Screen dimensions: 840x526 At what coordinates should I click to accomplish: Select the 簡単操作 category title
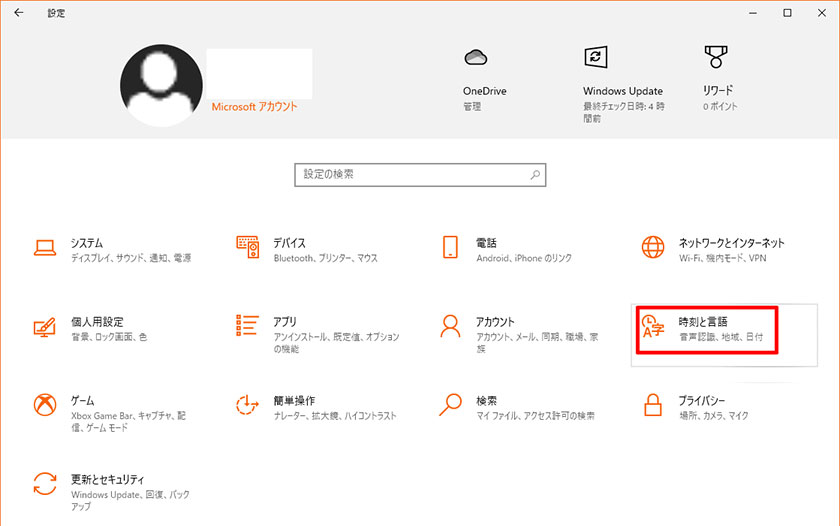[x=294, y=401]
